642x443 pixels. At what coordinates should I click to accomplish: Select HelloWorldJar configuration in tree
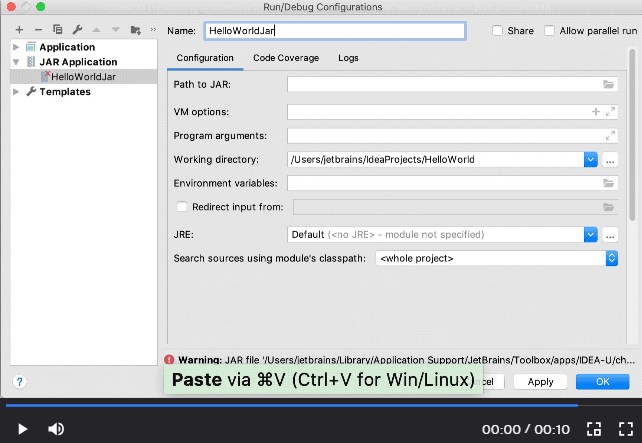[x=84, y=77]
